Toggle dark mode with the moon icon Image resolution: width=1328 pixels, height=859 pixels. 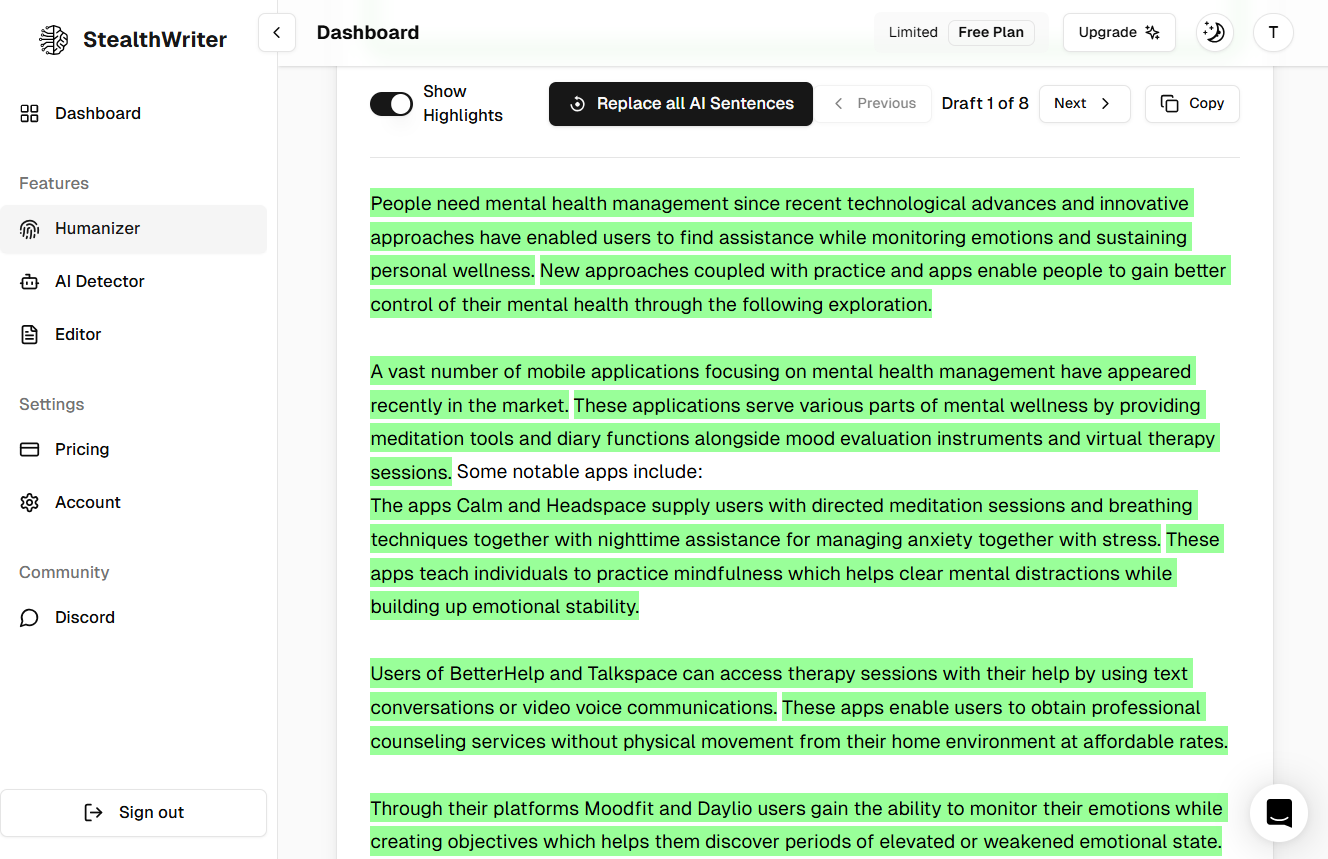pyautogui.click(x=1214, y=32)
